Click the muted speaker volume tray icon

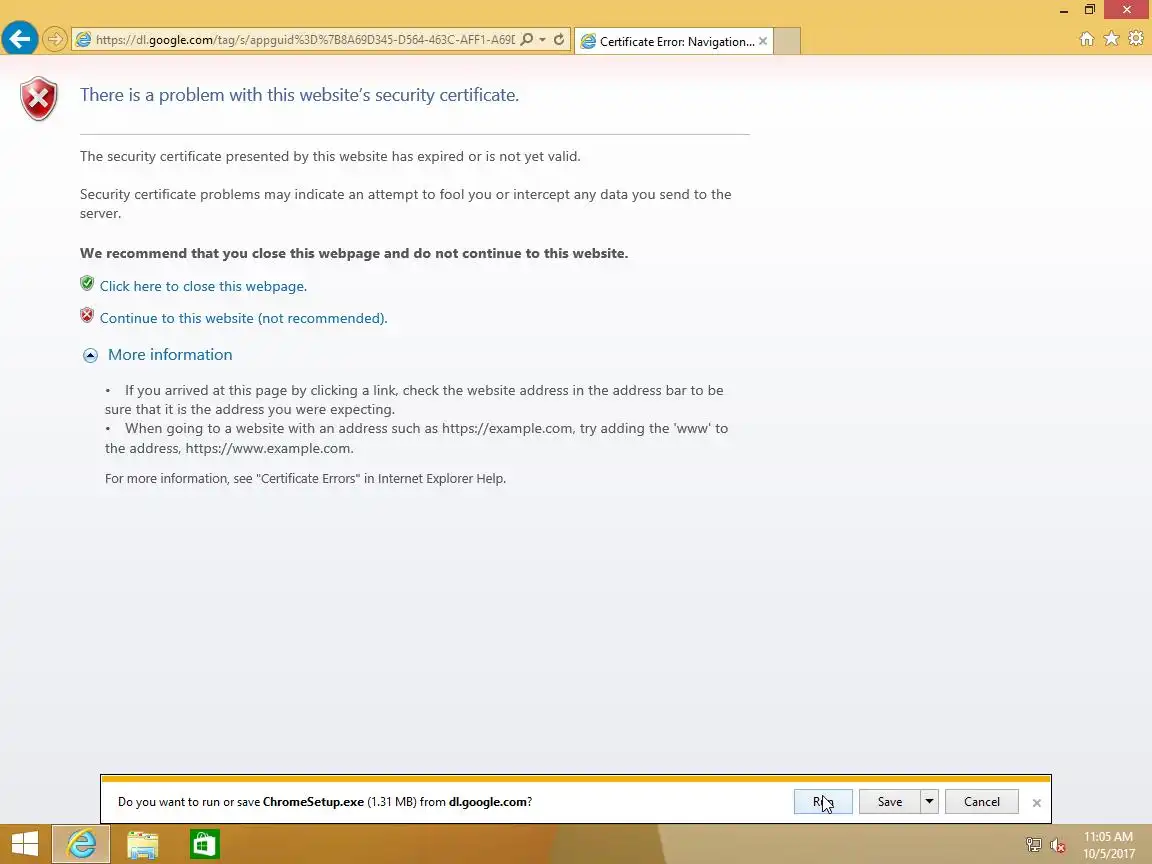[1058, 846]
